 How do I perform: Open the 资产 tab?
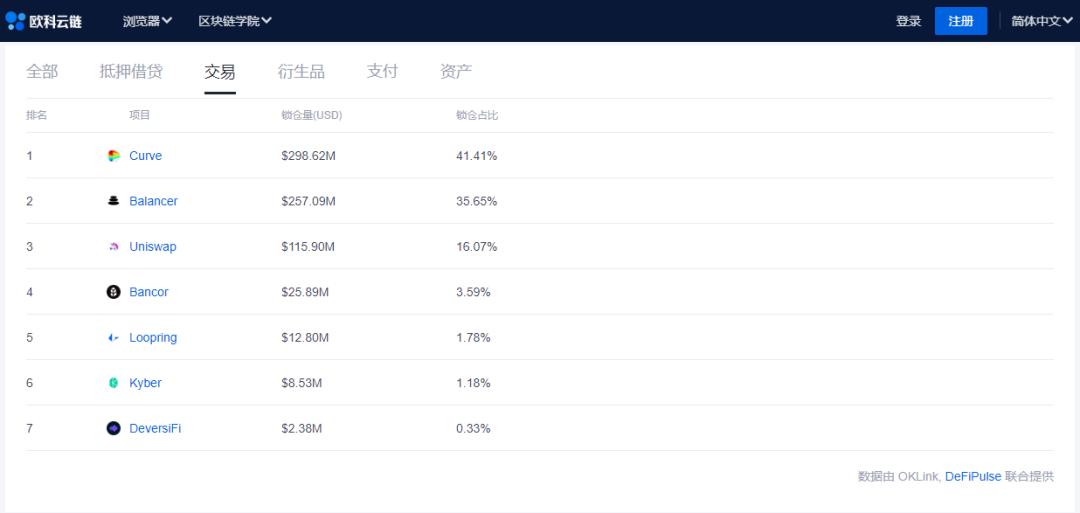456,72
